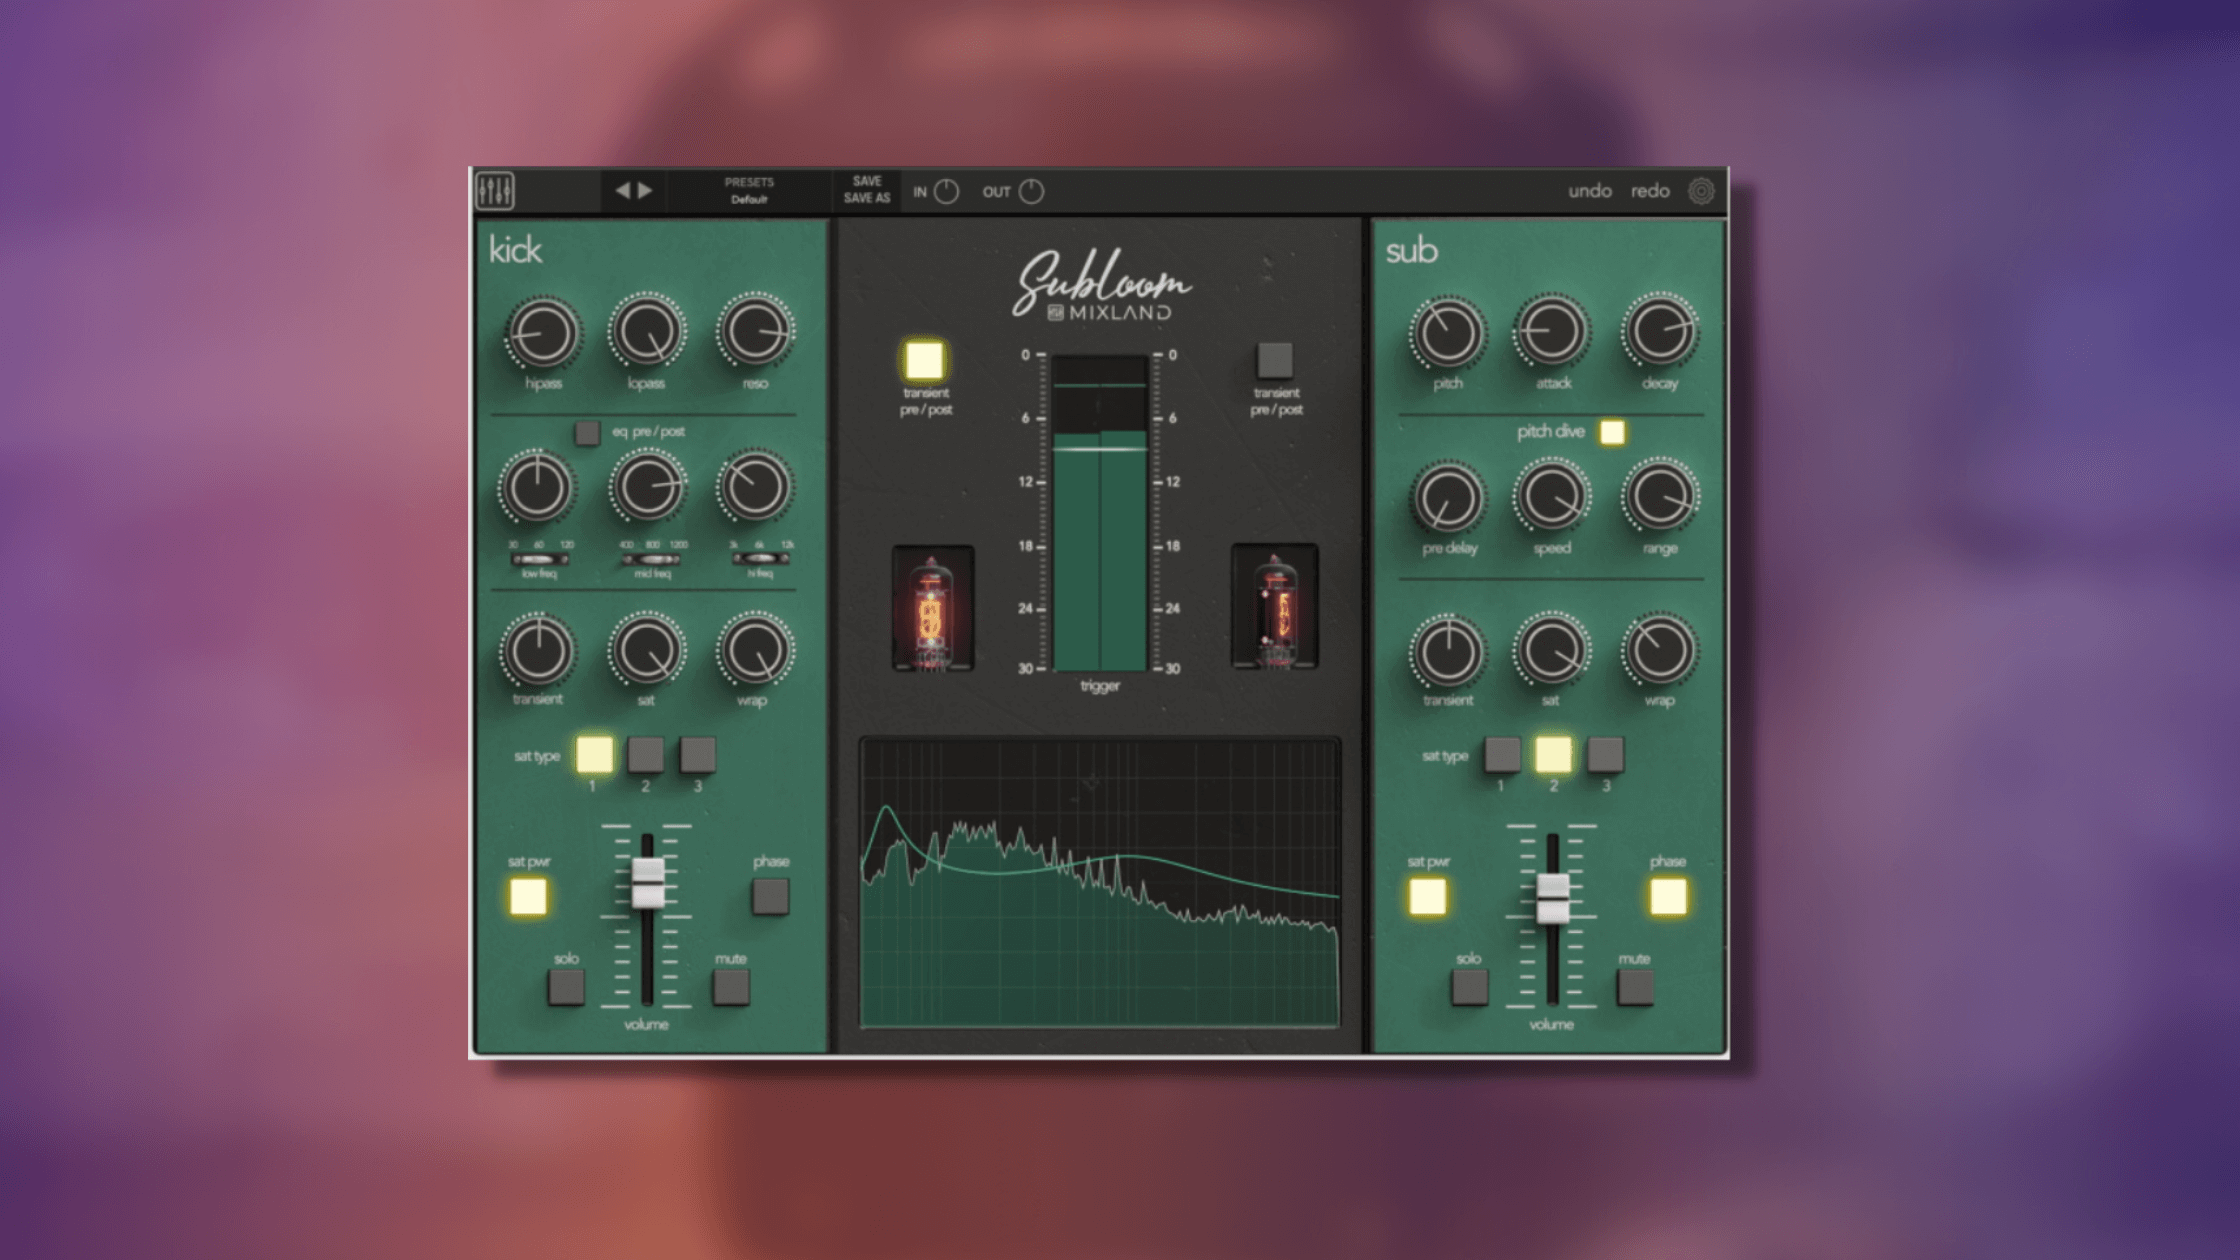Go to next preset with right arrow
The height and width of the screenshot is (1260, 2240).
645,190
